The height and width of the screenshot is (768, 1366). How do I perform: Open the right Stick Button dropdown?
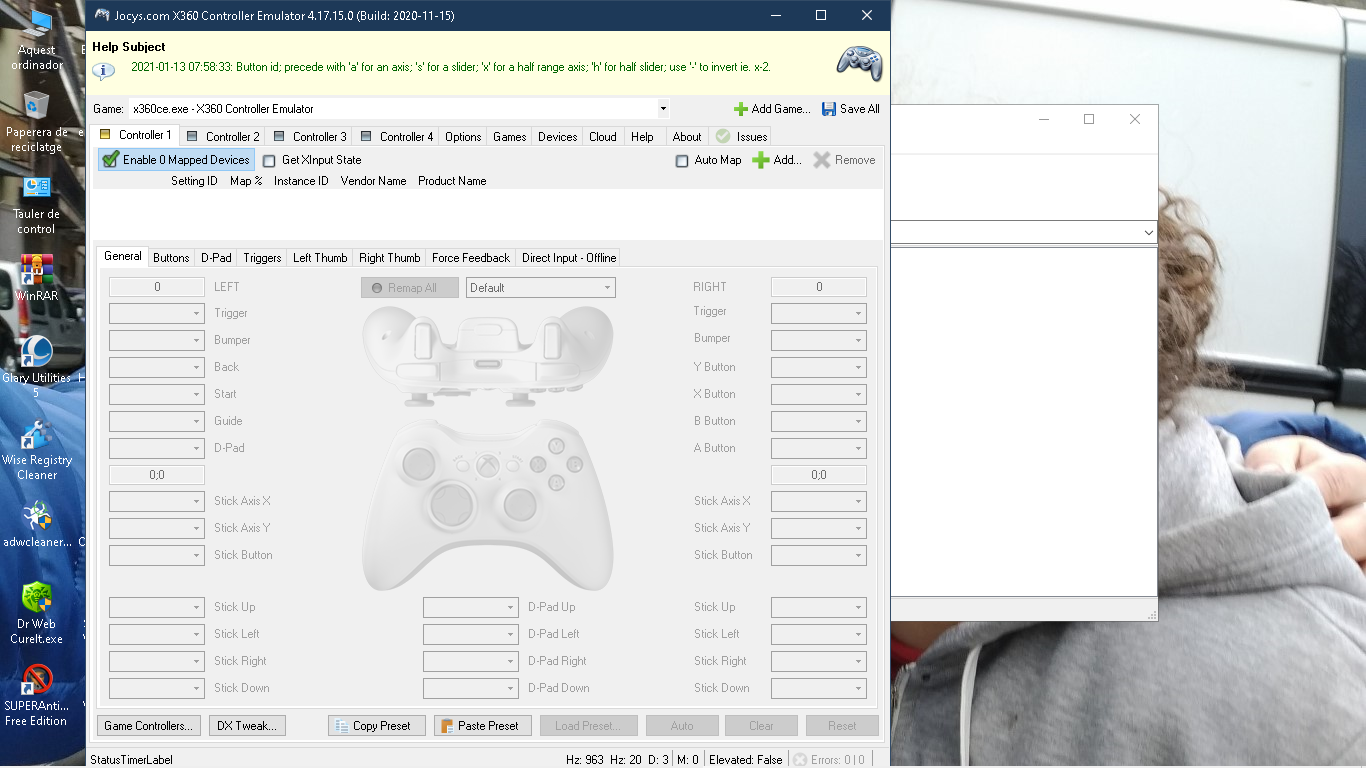[x=819, y=556]
